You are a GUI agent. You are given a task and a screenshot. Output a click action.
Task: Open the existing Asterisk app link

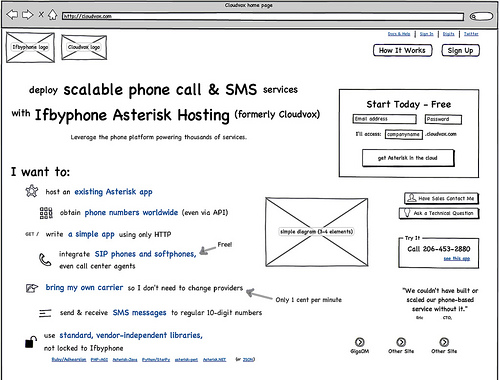click(x=113, y=192)
